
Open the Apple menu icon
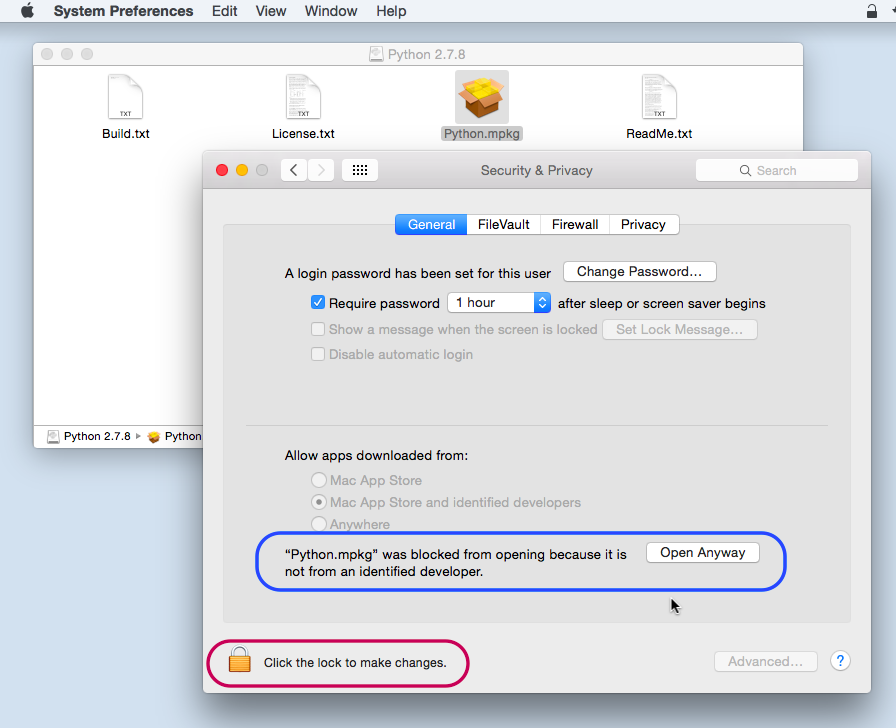(x=27, y=11)
